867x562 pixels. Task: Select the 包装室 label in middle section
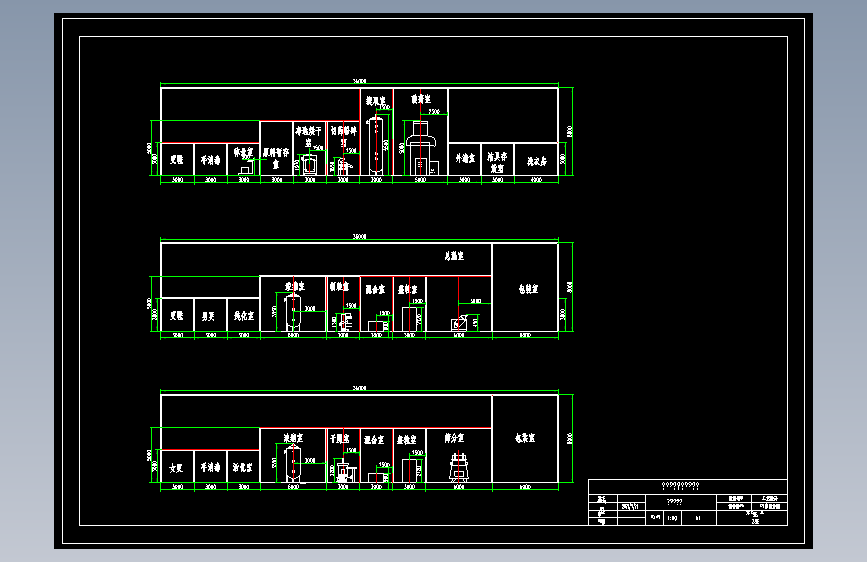click(x=528, y=289)
